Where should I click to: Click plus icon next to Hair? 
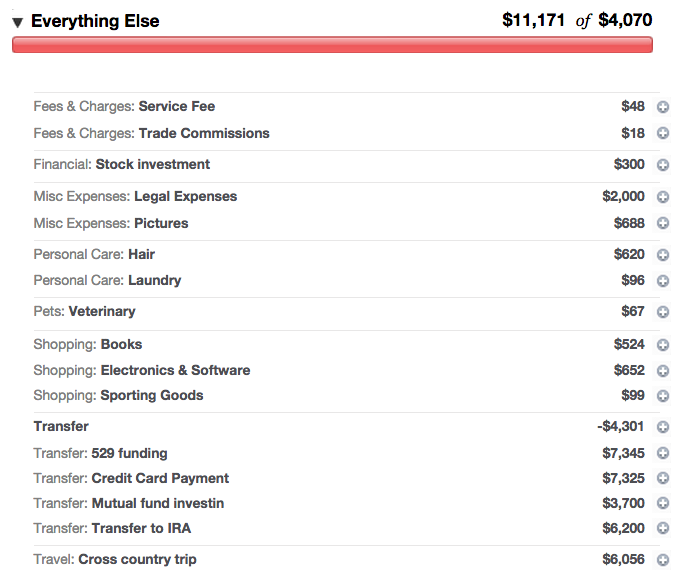coord(662,255)
